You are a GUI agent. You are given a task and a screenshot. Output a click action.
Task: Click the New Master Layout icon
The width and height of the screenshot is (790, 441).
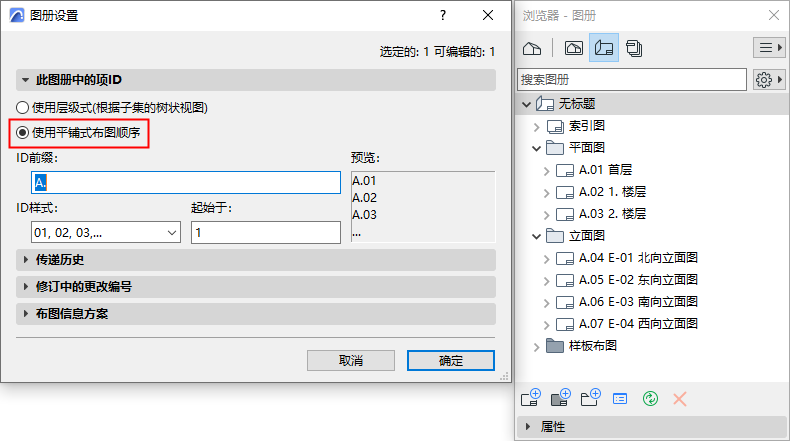point(560,398)
